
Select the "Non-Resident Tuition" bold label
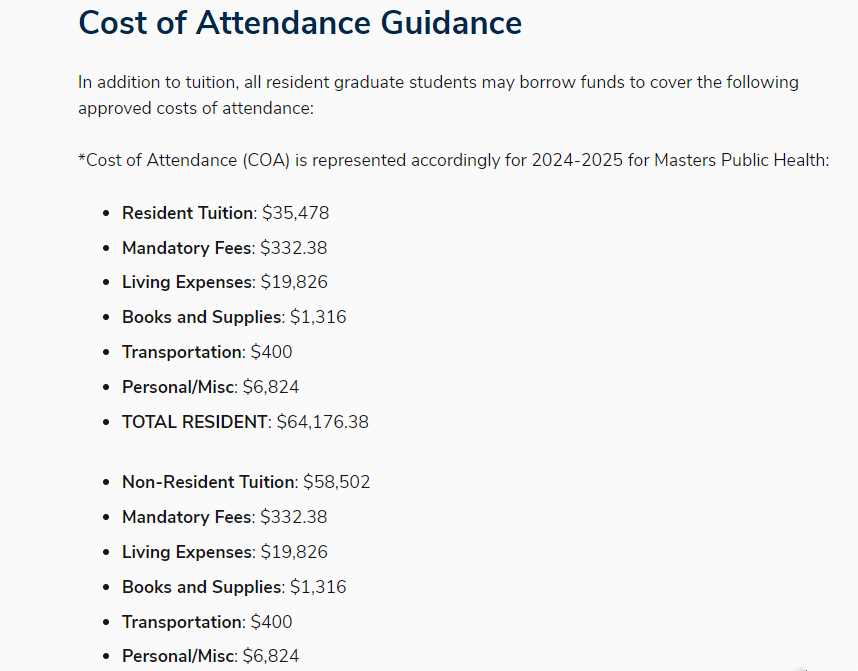pos(208,482)
